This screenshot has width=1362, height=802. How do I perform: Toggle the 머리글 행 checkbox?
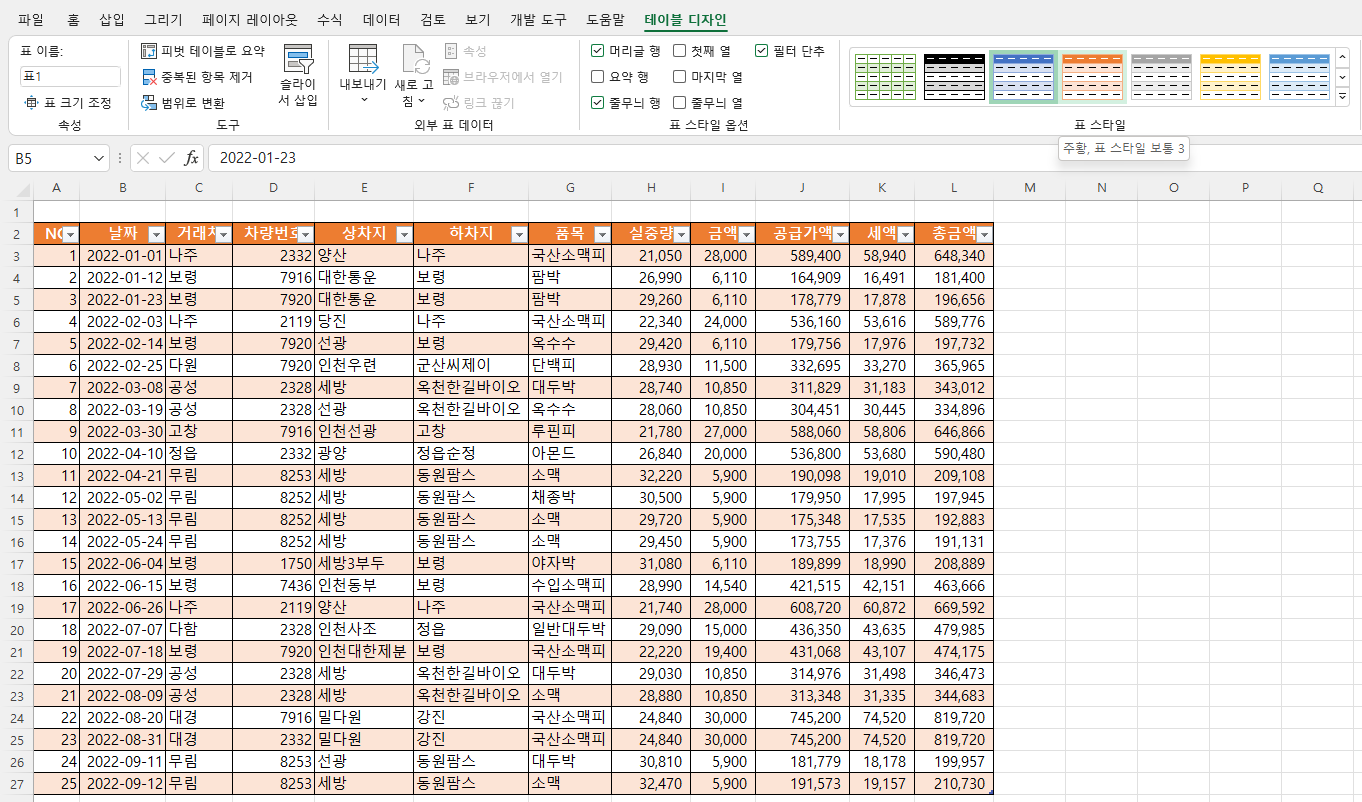click(x=597, y=51)
